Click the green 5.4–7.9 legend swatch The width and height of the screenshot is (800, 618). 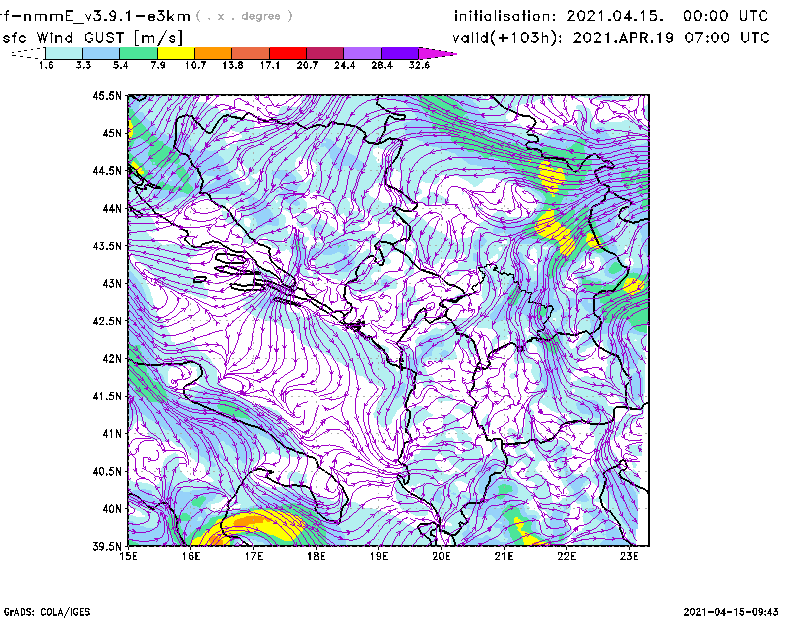click(x=138, y=53)
